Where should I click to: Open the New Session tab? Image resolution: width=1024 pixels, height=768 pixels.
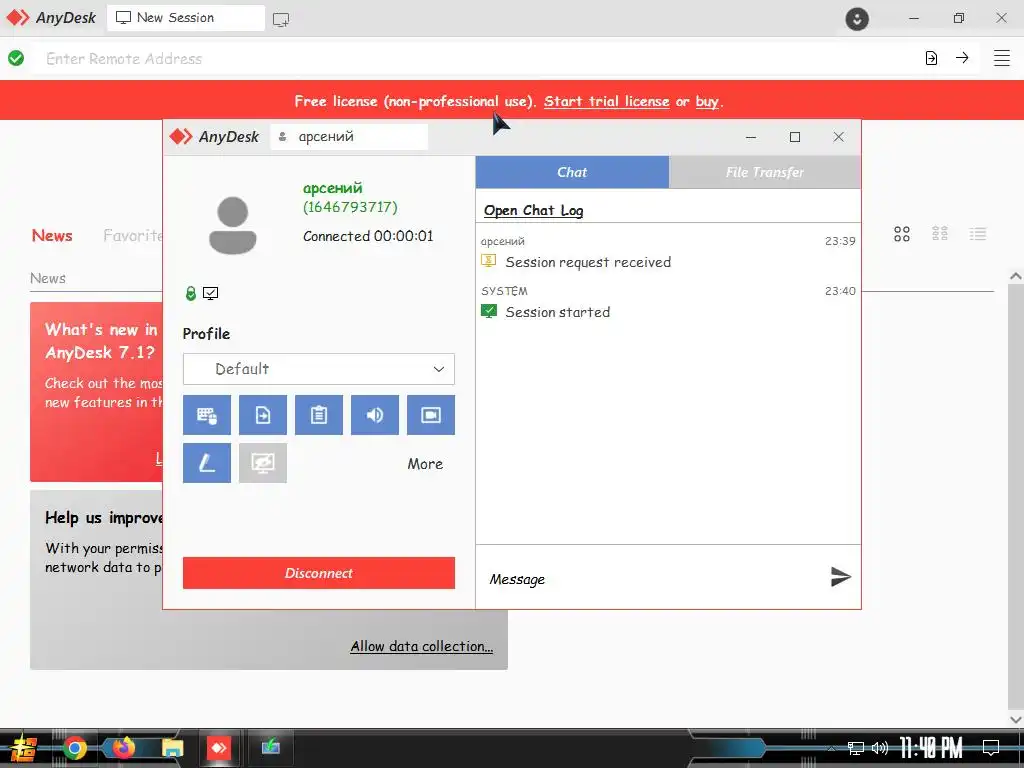pos(185,18)
